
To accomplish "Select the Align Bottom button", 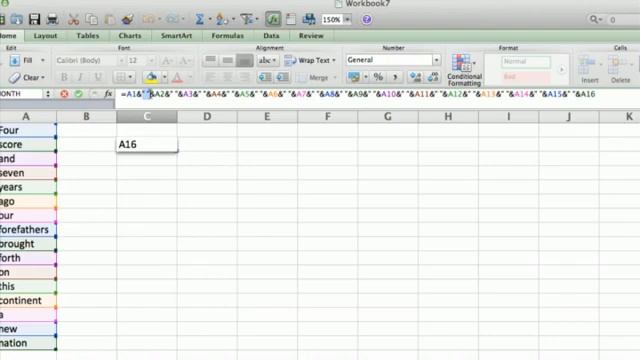I will pyautogui.click(x=244, y=60).
